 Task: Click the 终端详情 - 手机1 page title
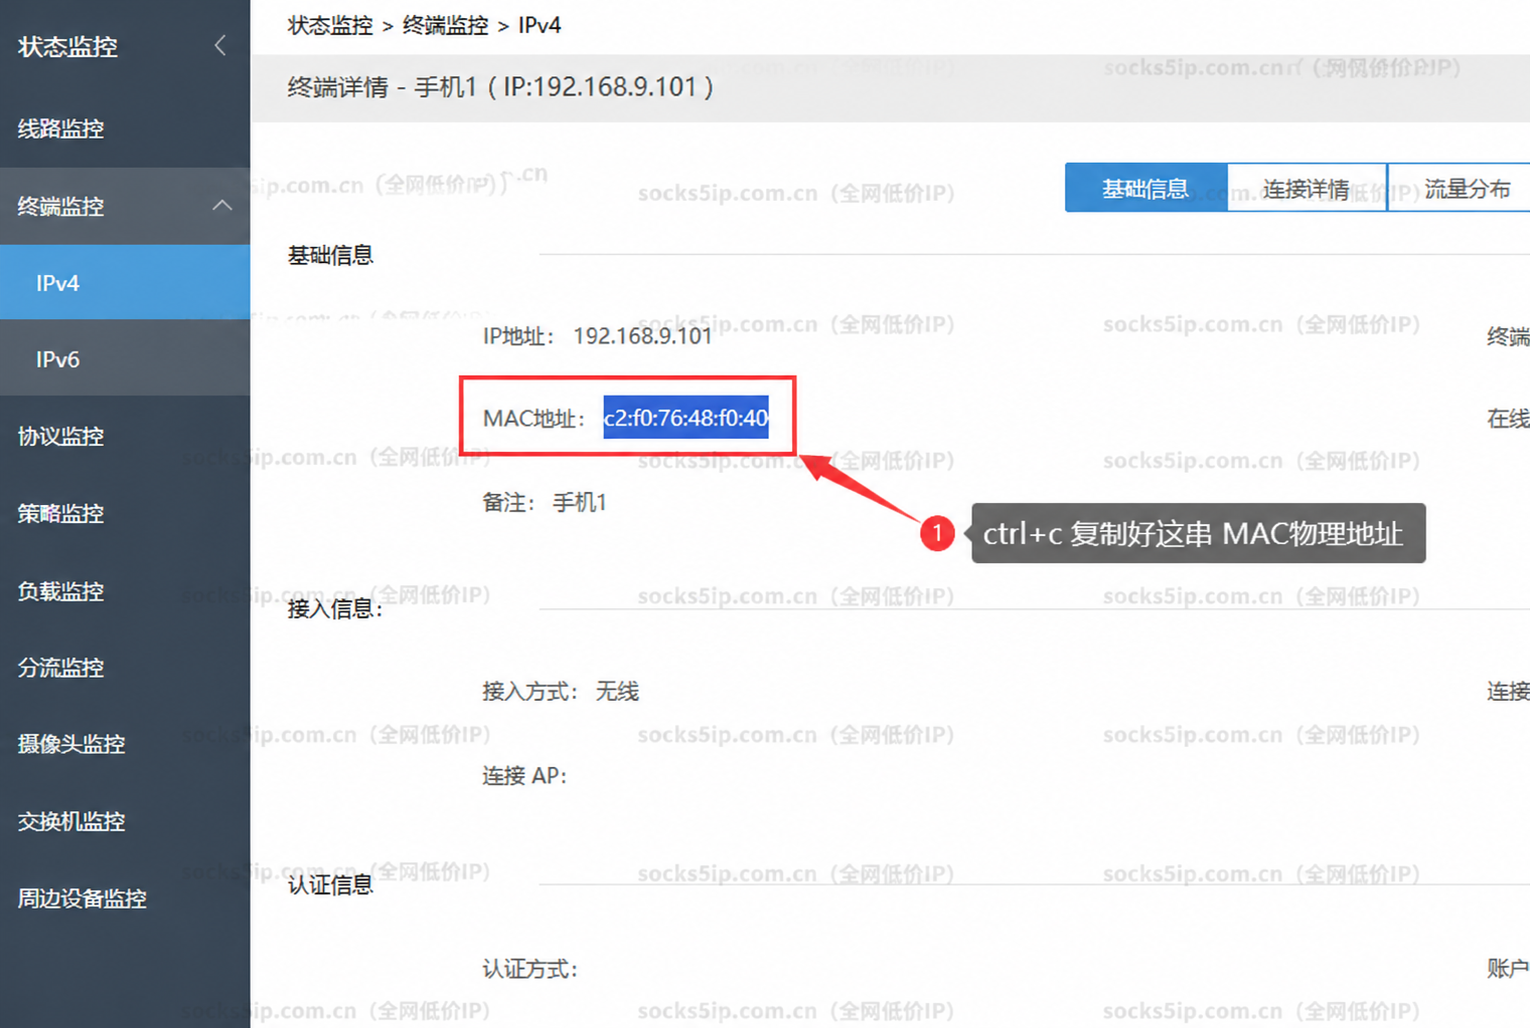pyautogui.click(x=500, y=87)
